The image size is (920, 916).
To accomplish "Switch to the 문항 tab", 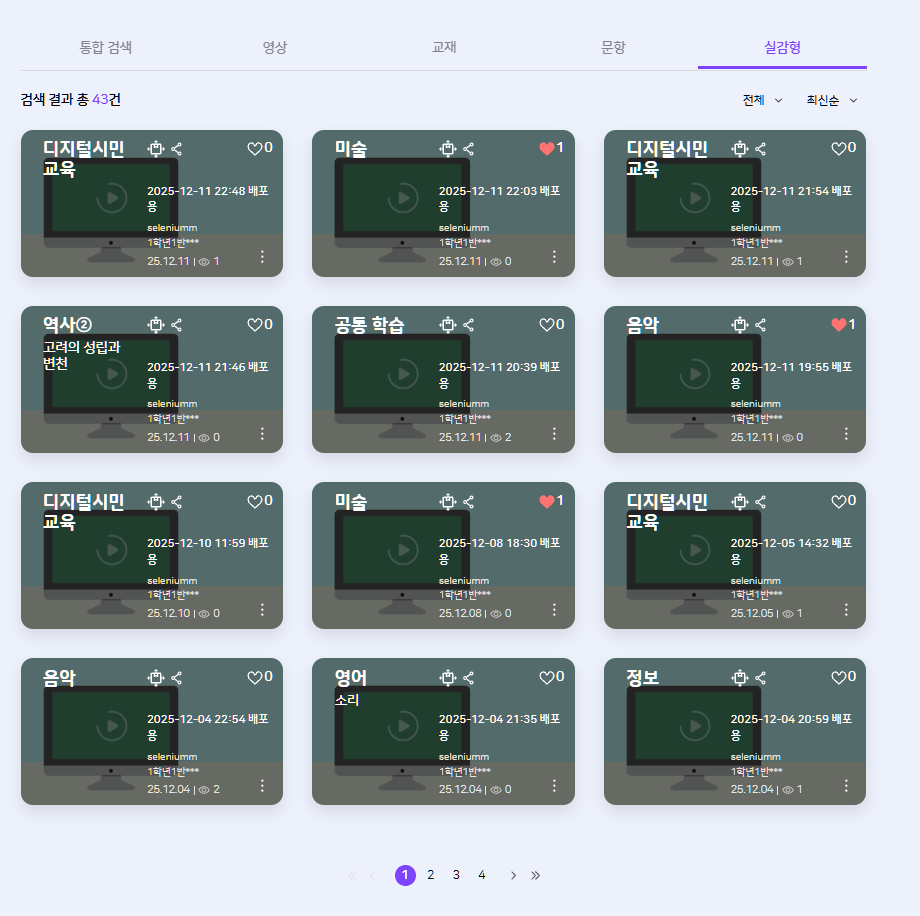I will [613, 47].
